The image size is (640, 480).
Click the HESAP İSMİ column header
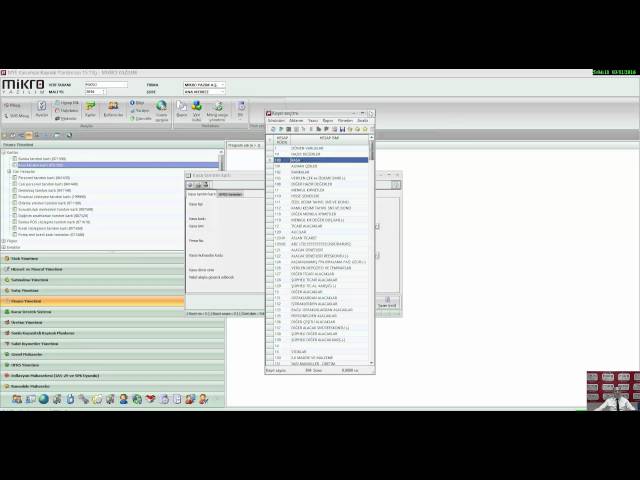tap(329, 138)
